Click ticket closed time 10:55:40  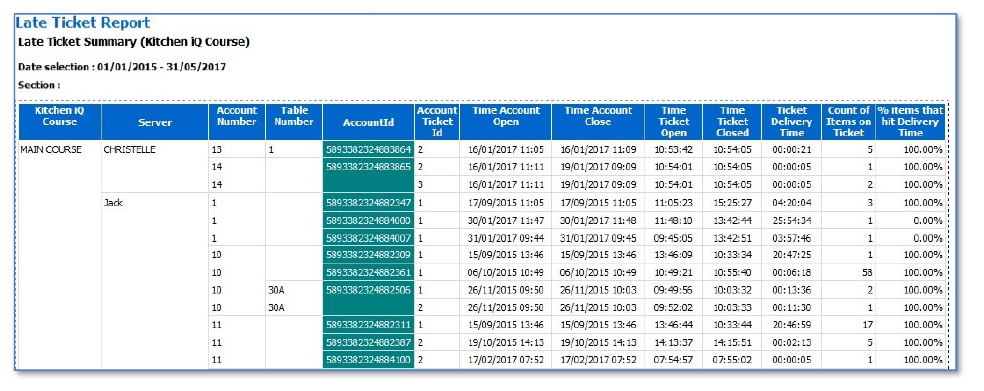click(732, 273)
